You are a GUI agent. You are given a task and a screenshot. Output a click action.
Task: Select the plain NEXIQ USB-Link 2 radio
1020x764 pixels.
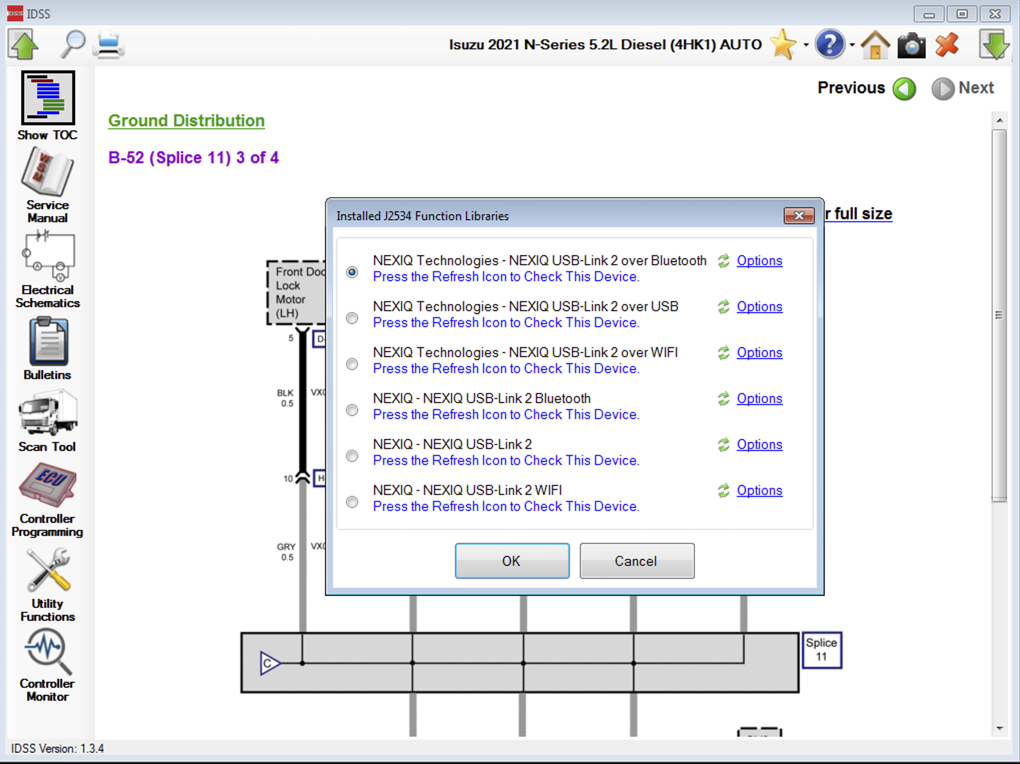[352, 456]
